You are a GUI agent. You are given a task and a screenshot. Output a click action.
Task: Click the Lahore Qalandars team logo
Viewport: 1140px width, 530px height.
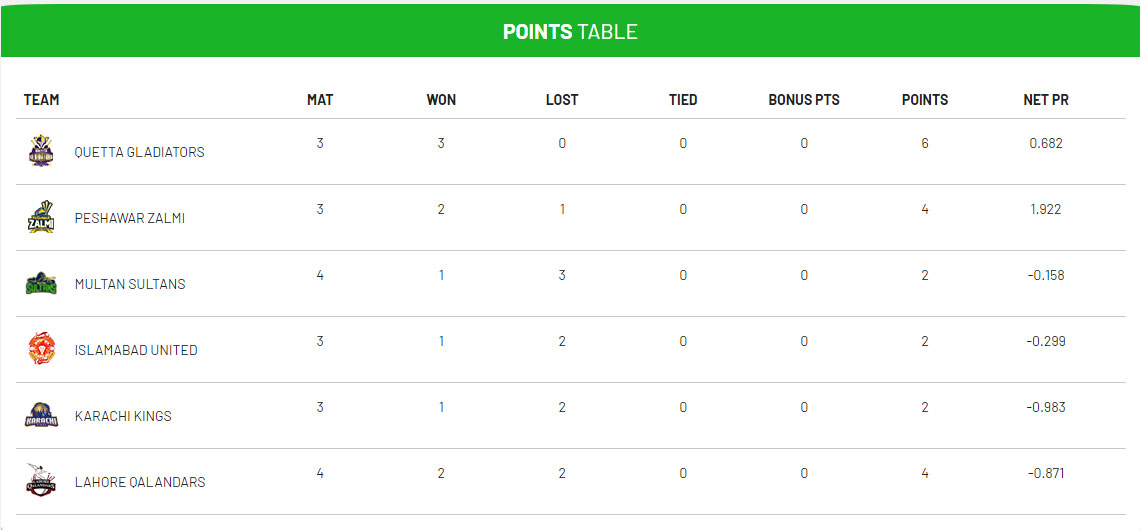point(40,481)
